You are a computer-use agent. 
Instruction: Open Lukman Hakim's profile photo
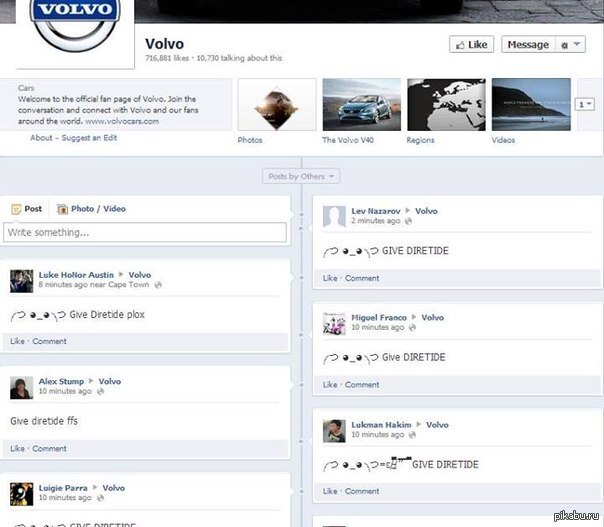coord(335,430)
